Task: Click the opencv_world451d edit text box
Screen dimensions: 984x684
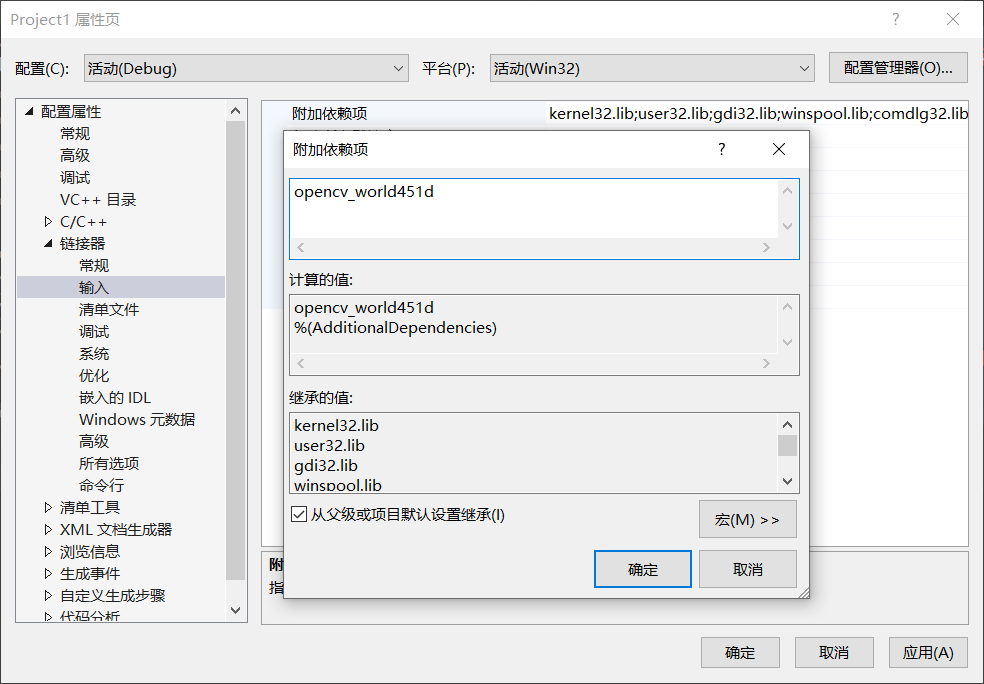Action: click(534, 209)
